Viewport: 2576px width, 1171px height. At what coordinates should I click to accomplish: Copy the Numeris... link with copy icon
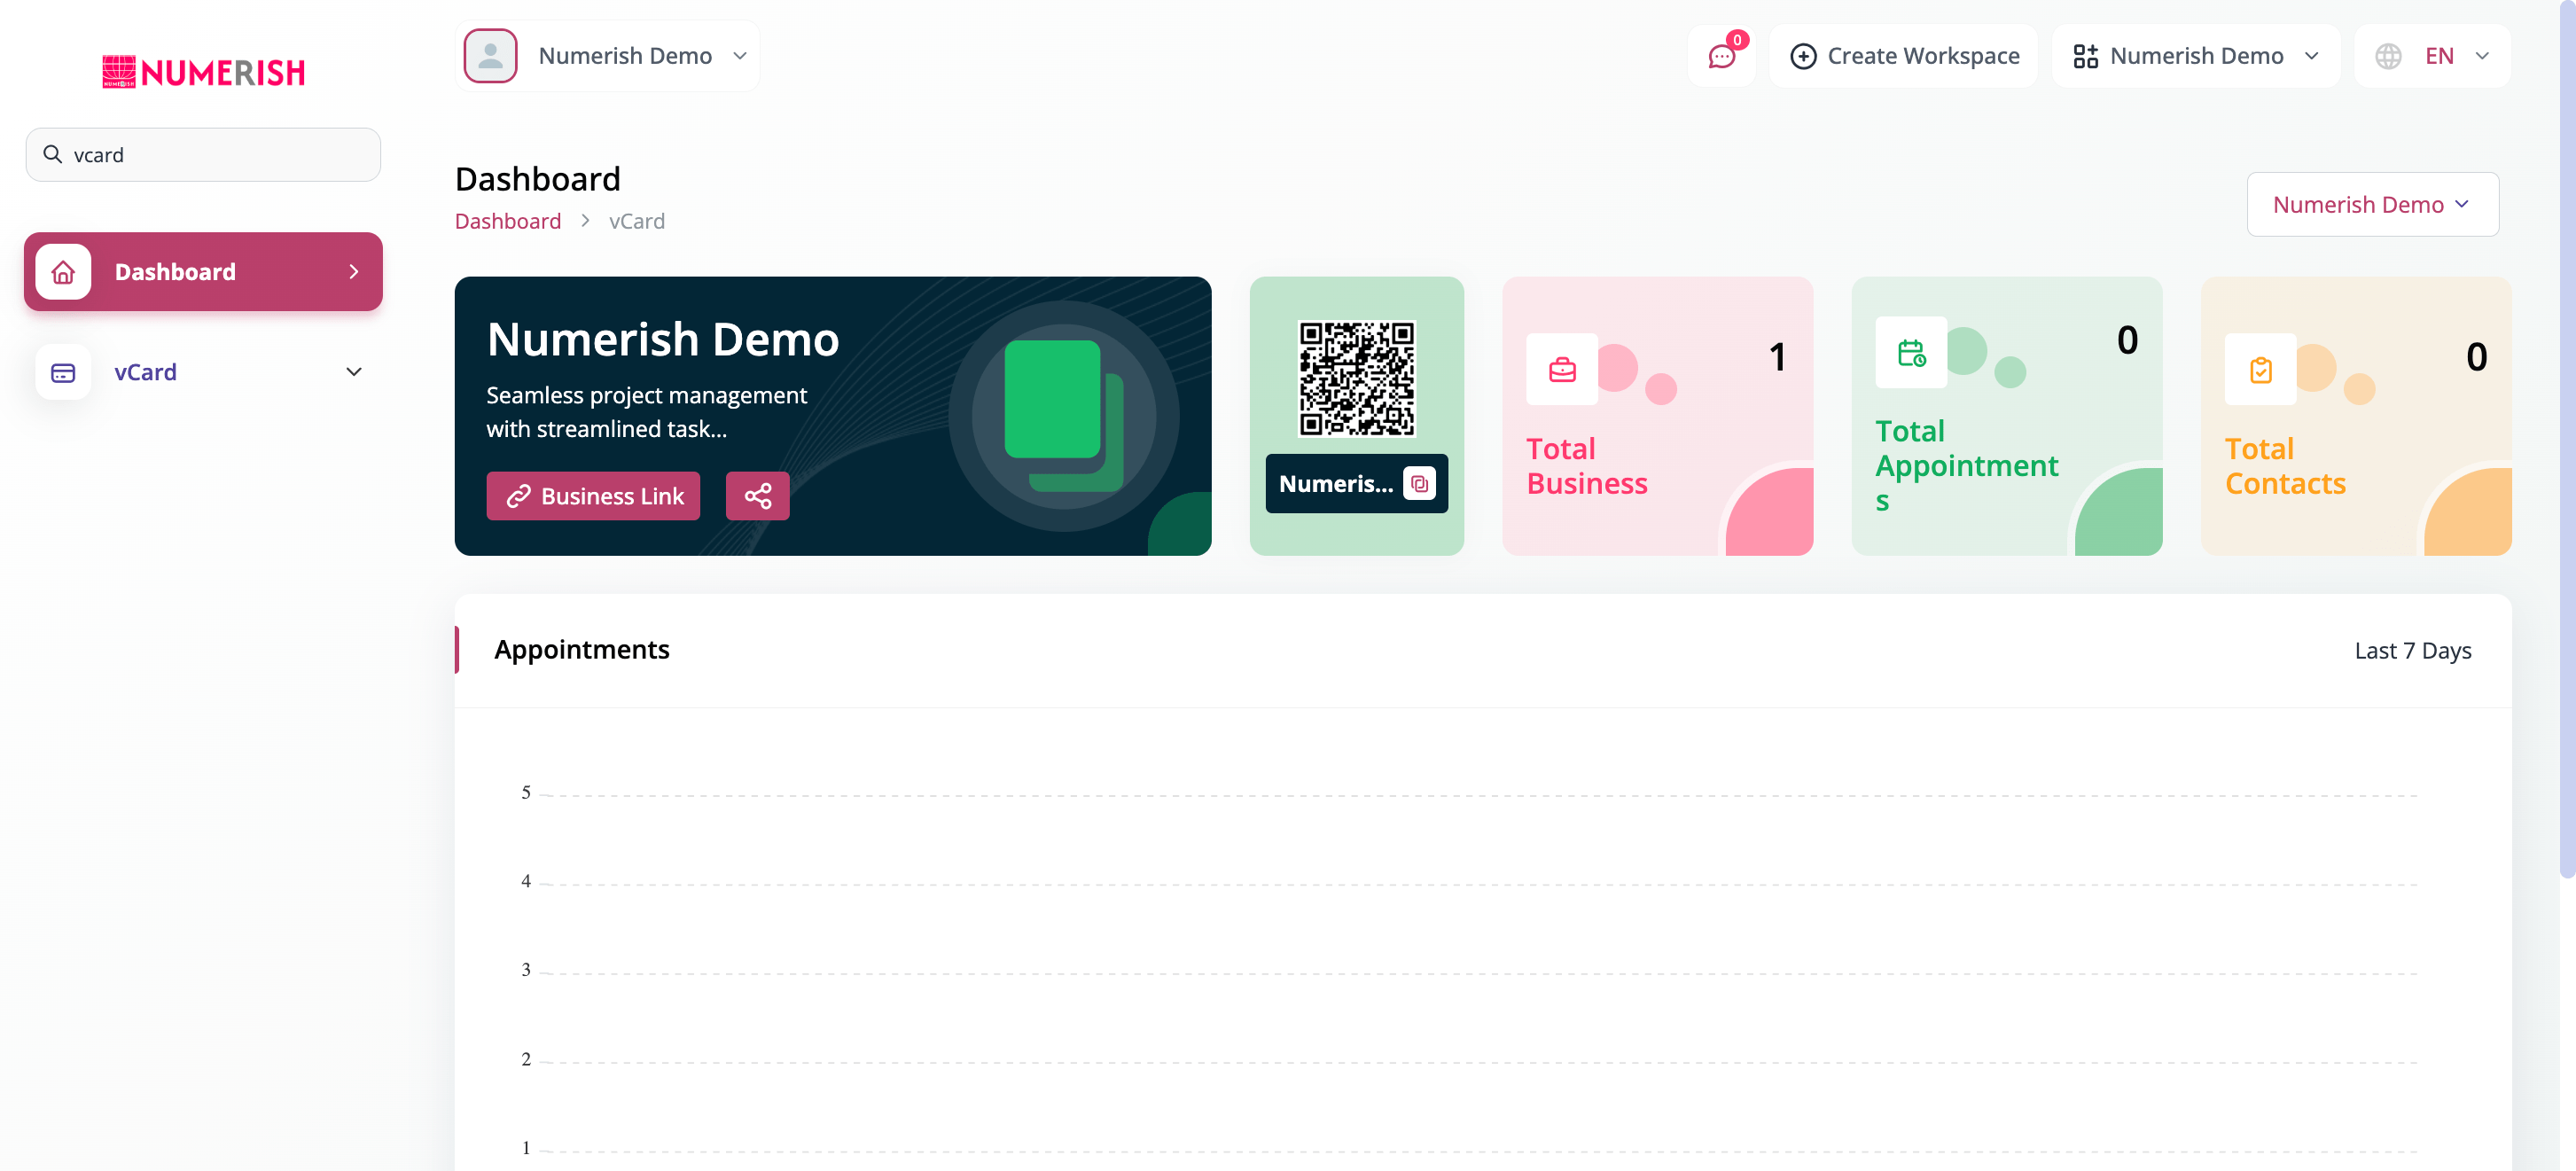click(x=1419, y=484)
